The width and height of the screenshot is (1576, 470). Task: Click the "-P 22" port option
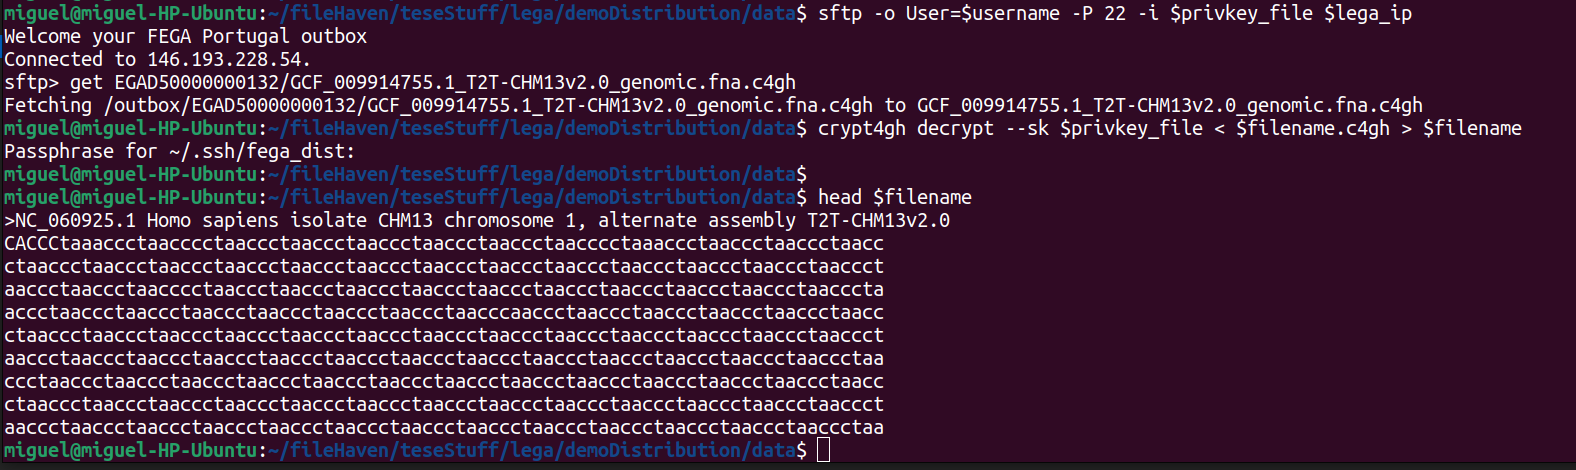coord(1098,14)
